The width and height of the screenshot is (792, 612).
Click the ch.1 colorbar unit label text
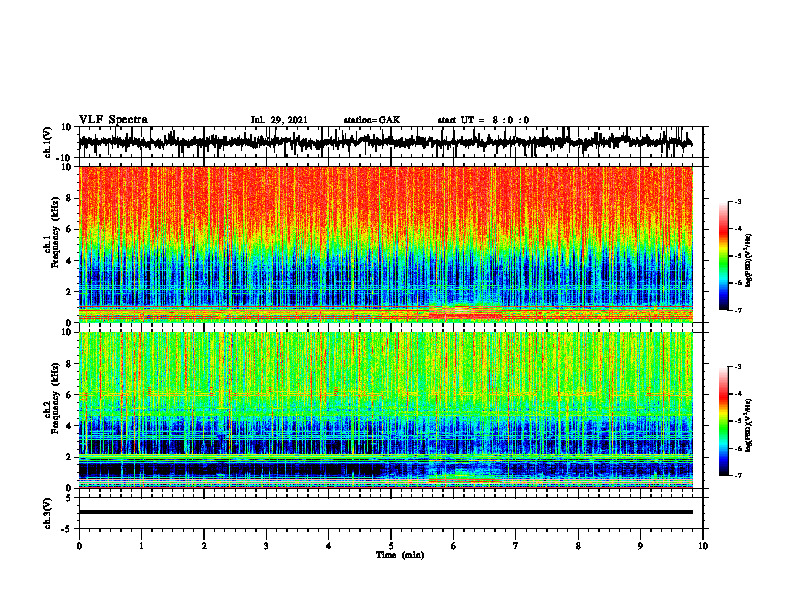(x=749, y=260)
